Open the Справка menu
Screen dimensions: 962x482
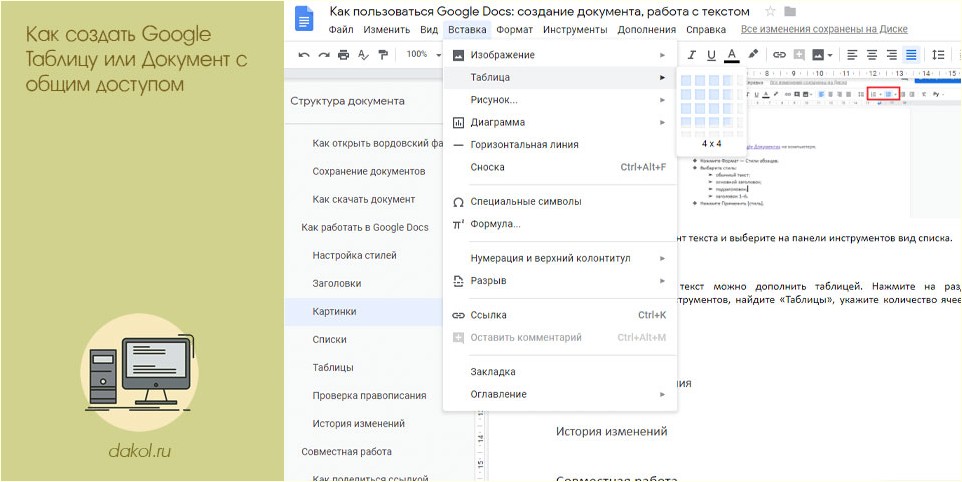706,29
